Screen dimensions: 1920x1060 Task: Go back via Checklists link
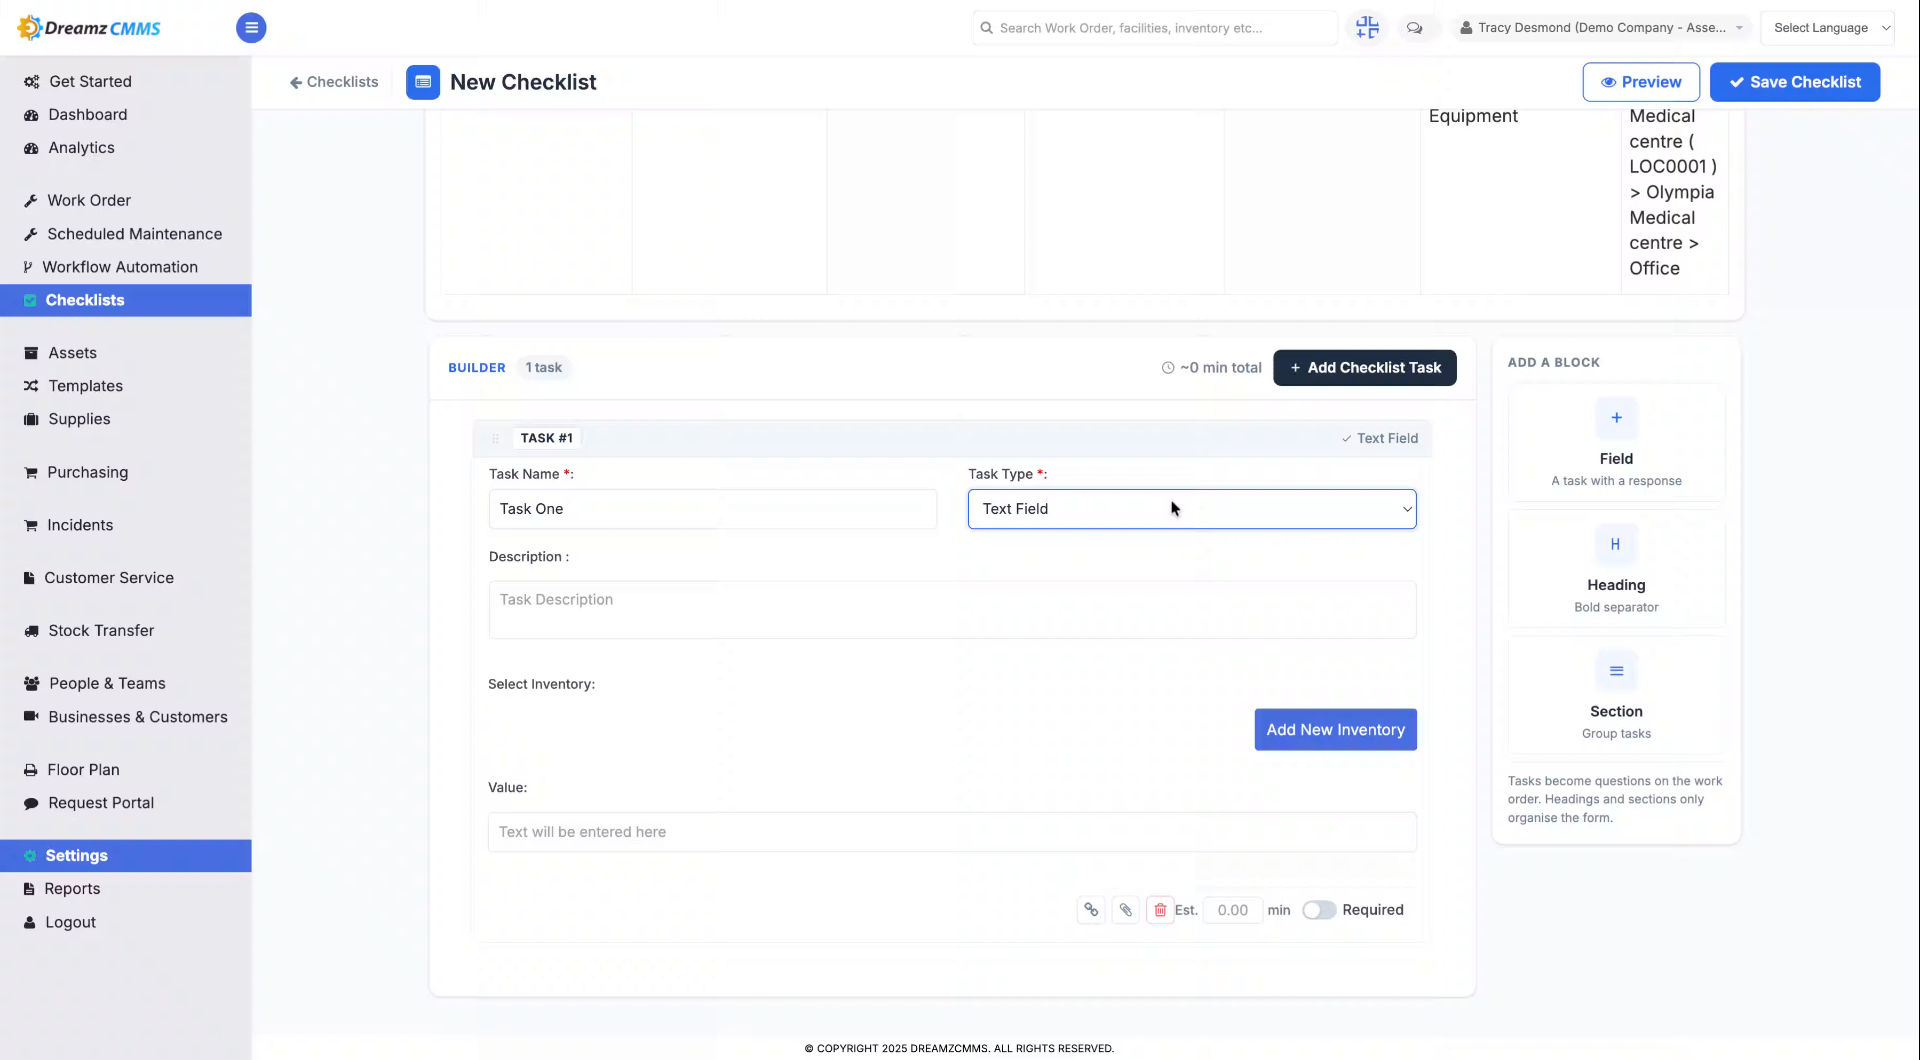334,82
